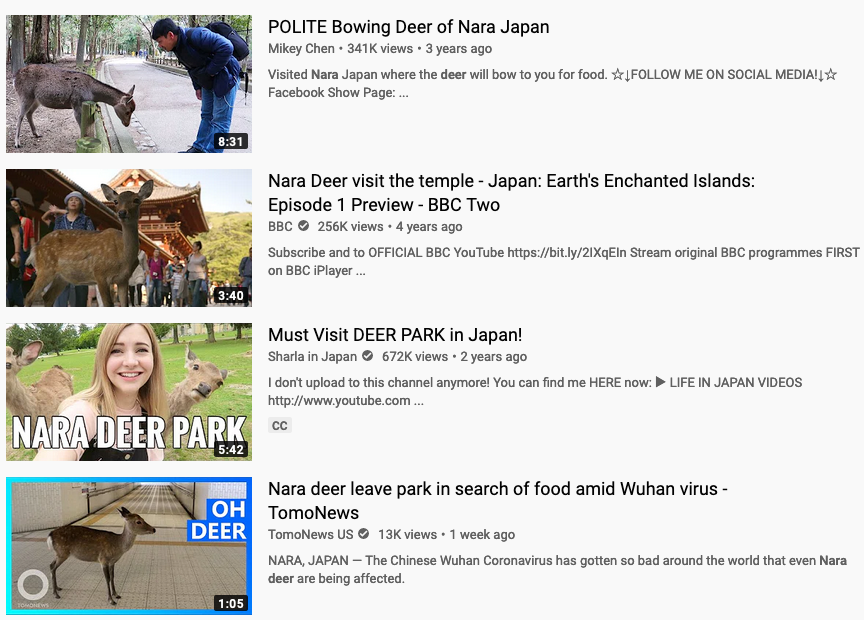The image size is (864, 620).
Task: Click the CC closed captions badge
Action: pyautogui.click(x=279, y=425)
